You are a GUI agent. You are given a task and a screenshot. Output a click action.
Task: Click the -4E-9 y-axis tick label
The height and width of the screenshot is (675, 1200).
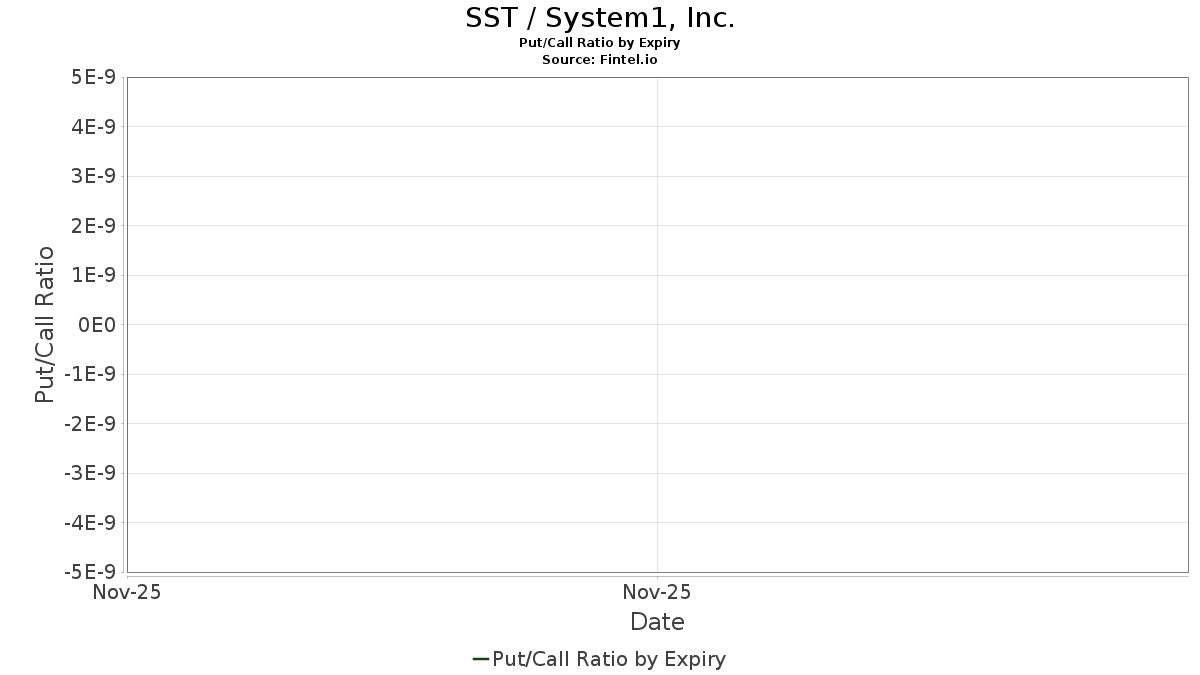click(90, 522)
